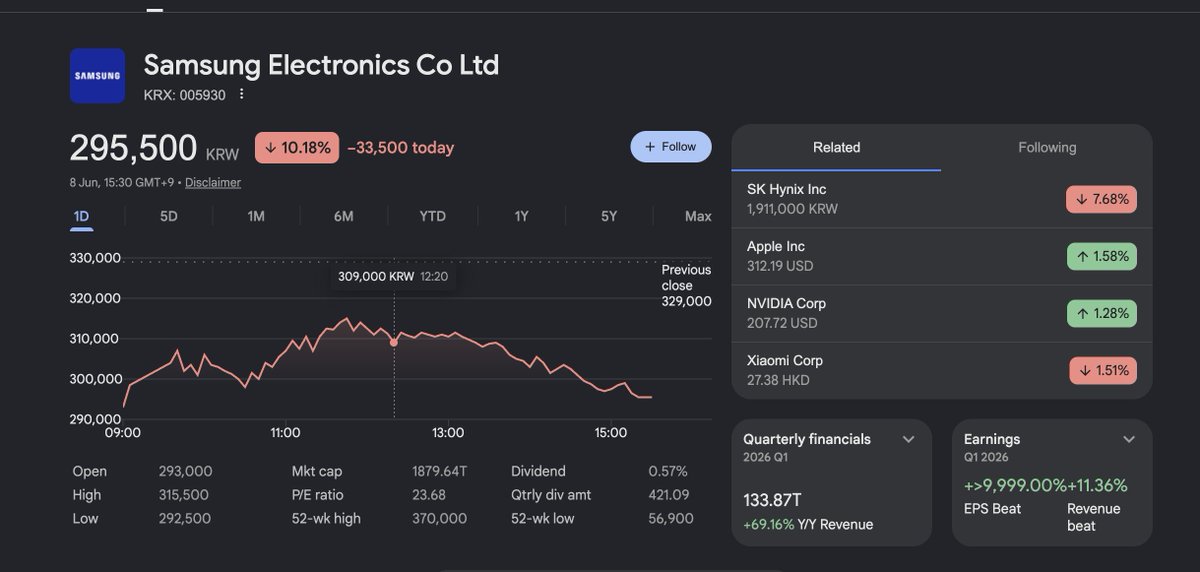Click the P/E ratio value 23.68
1200x572 pixels.
pos(428,495)
